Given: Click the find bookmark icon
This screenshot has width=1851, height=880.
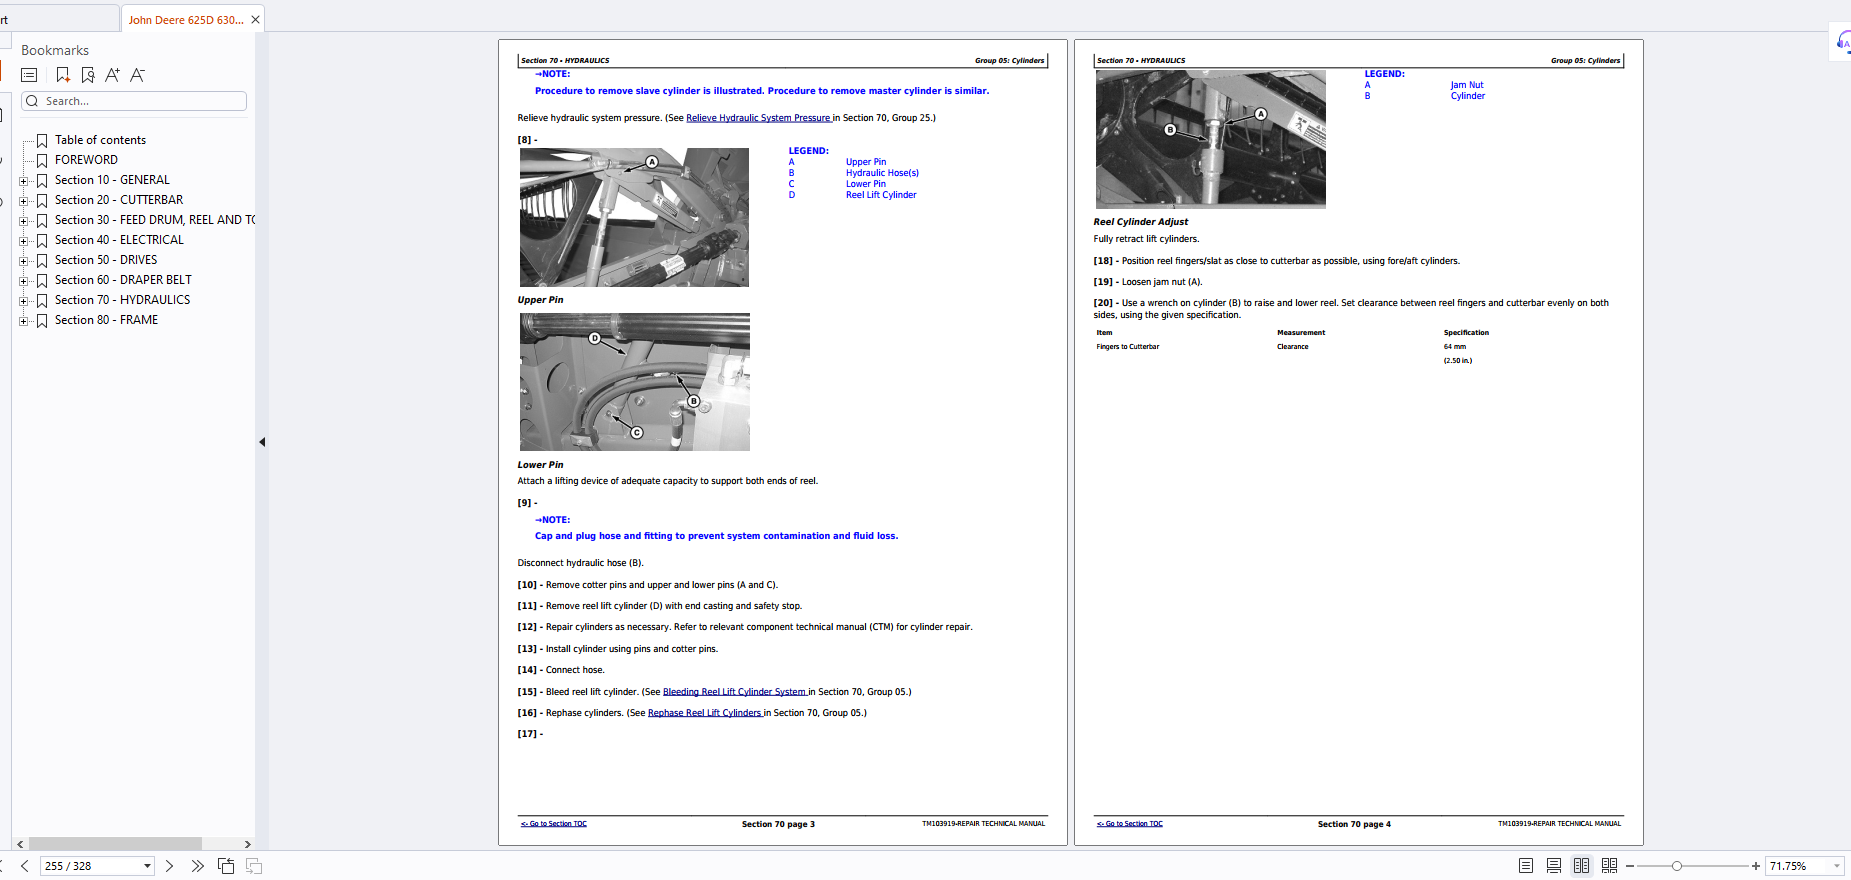Looking at the screenshot, I should [x=88, y=75].
